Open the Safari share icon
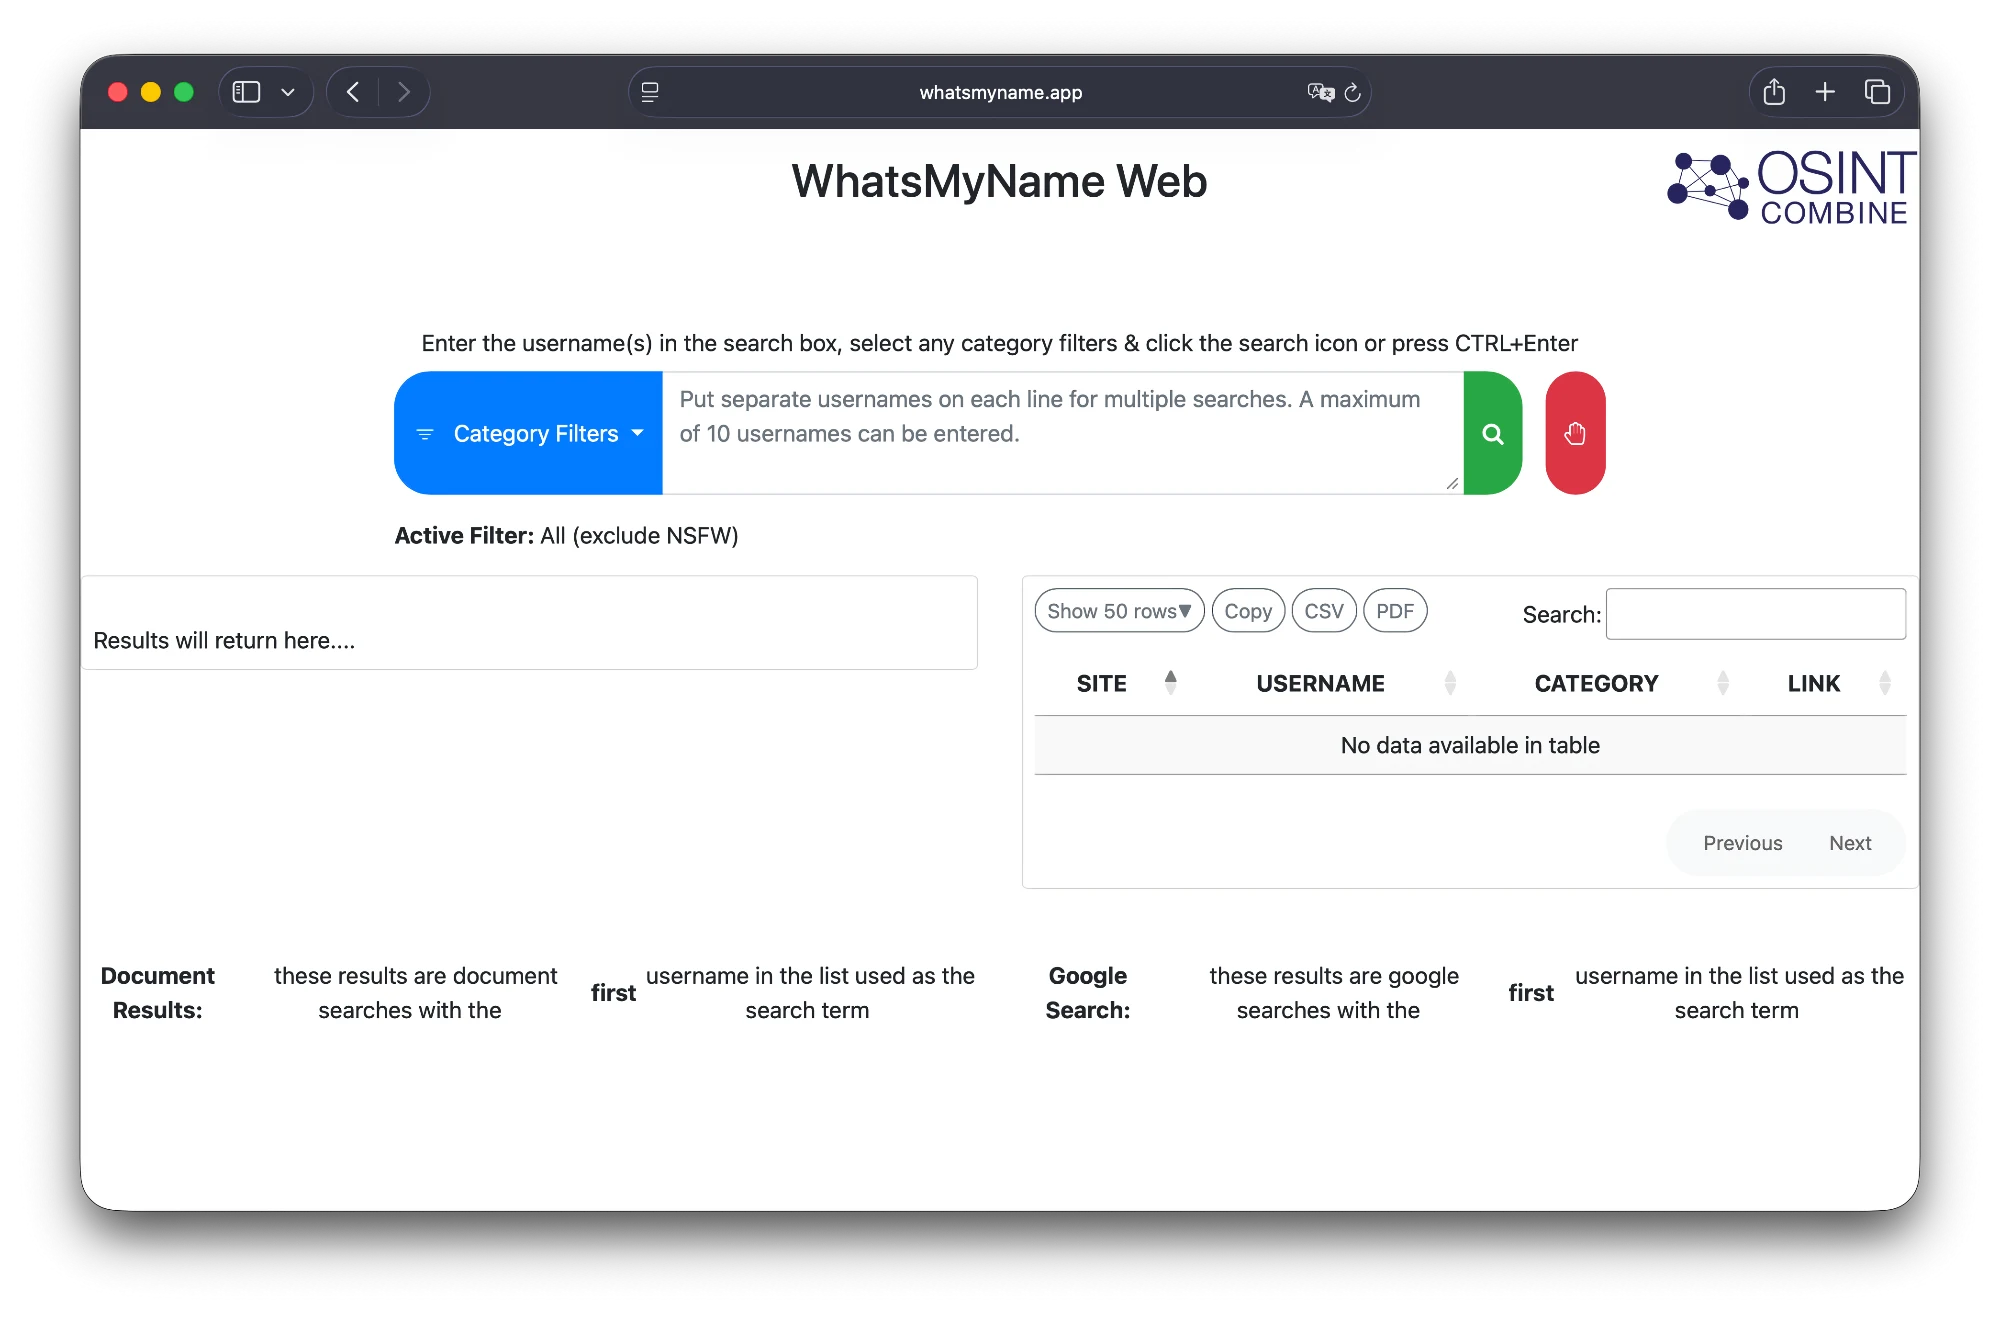 pos(1774,92)
